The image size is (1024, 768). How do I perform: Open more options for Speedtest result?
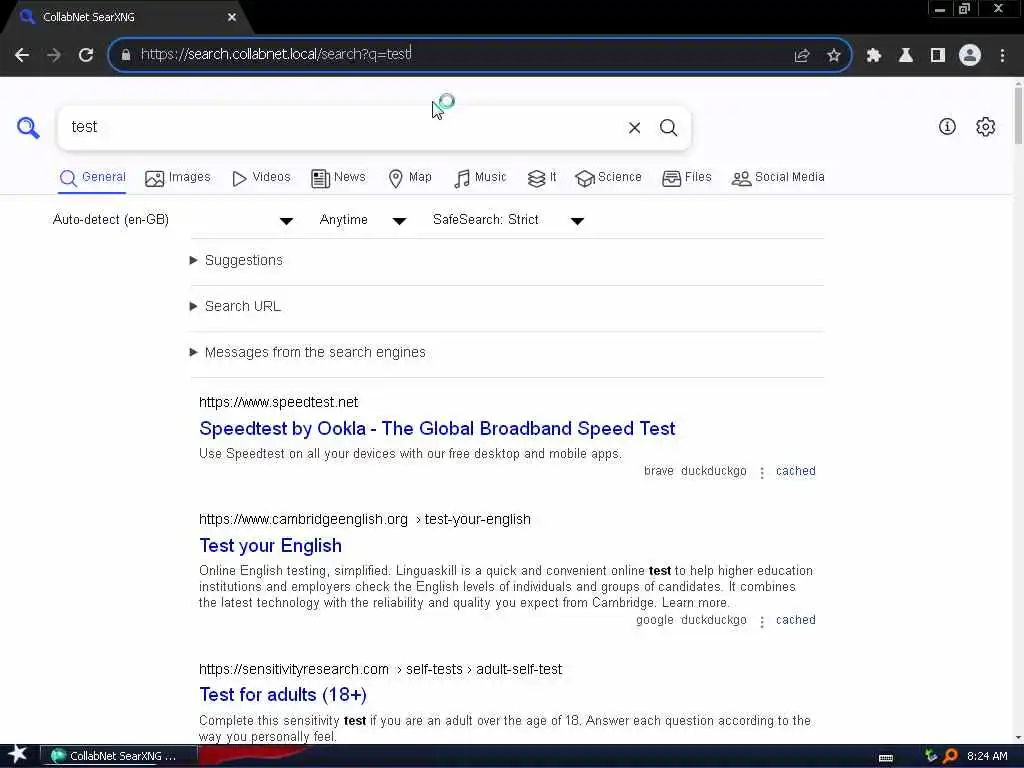point(761,472)
